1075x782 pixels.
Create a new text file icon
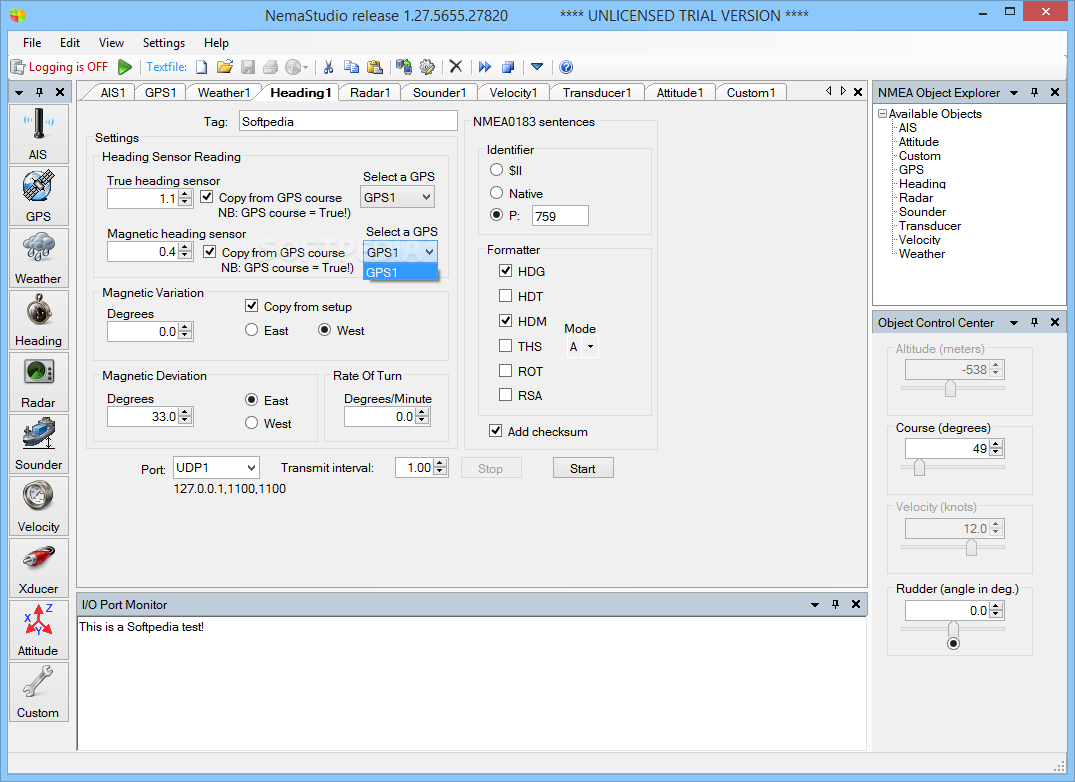[202, 66]
